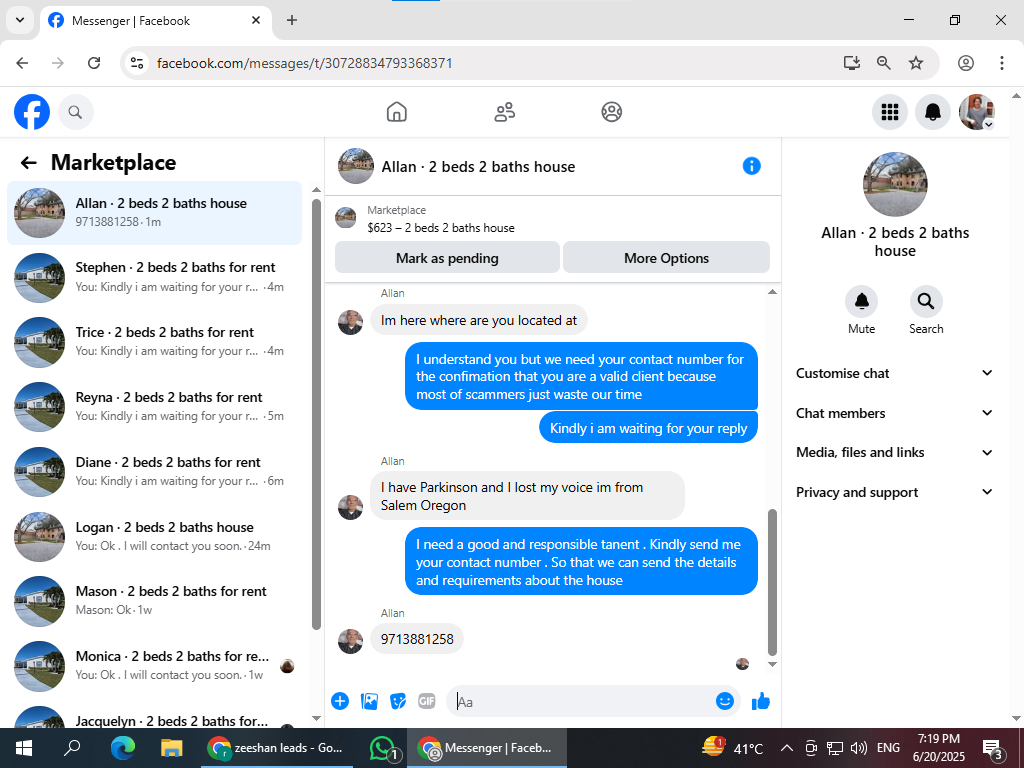Open Facebook home via the logo
Viewport: 1024px width, 768px height.
tap(32, 112)
